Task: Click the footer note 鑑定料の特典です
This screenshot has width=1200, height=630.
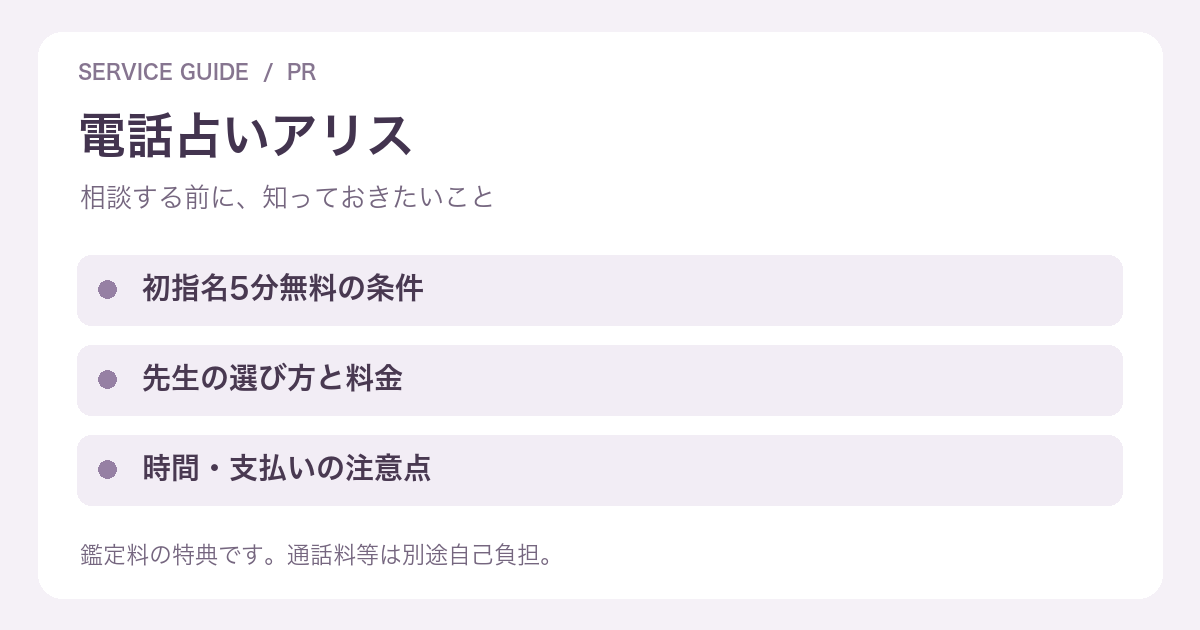Action: pos(171,554)
